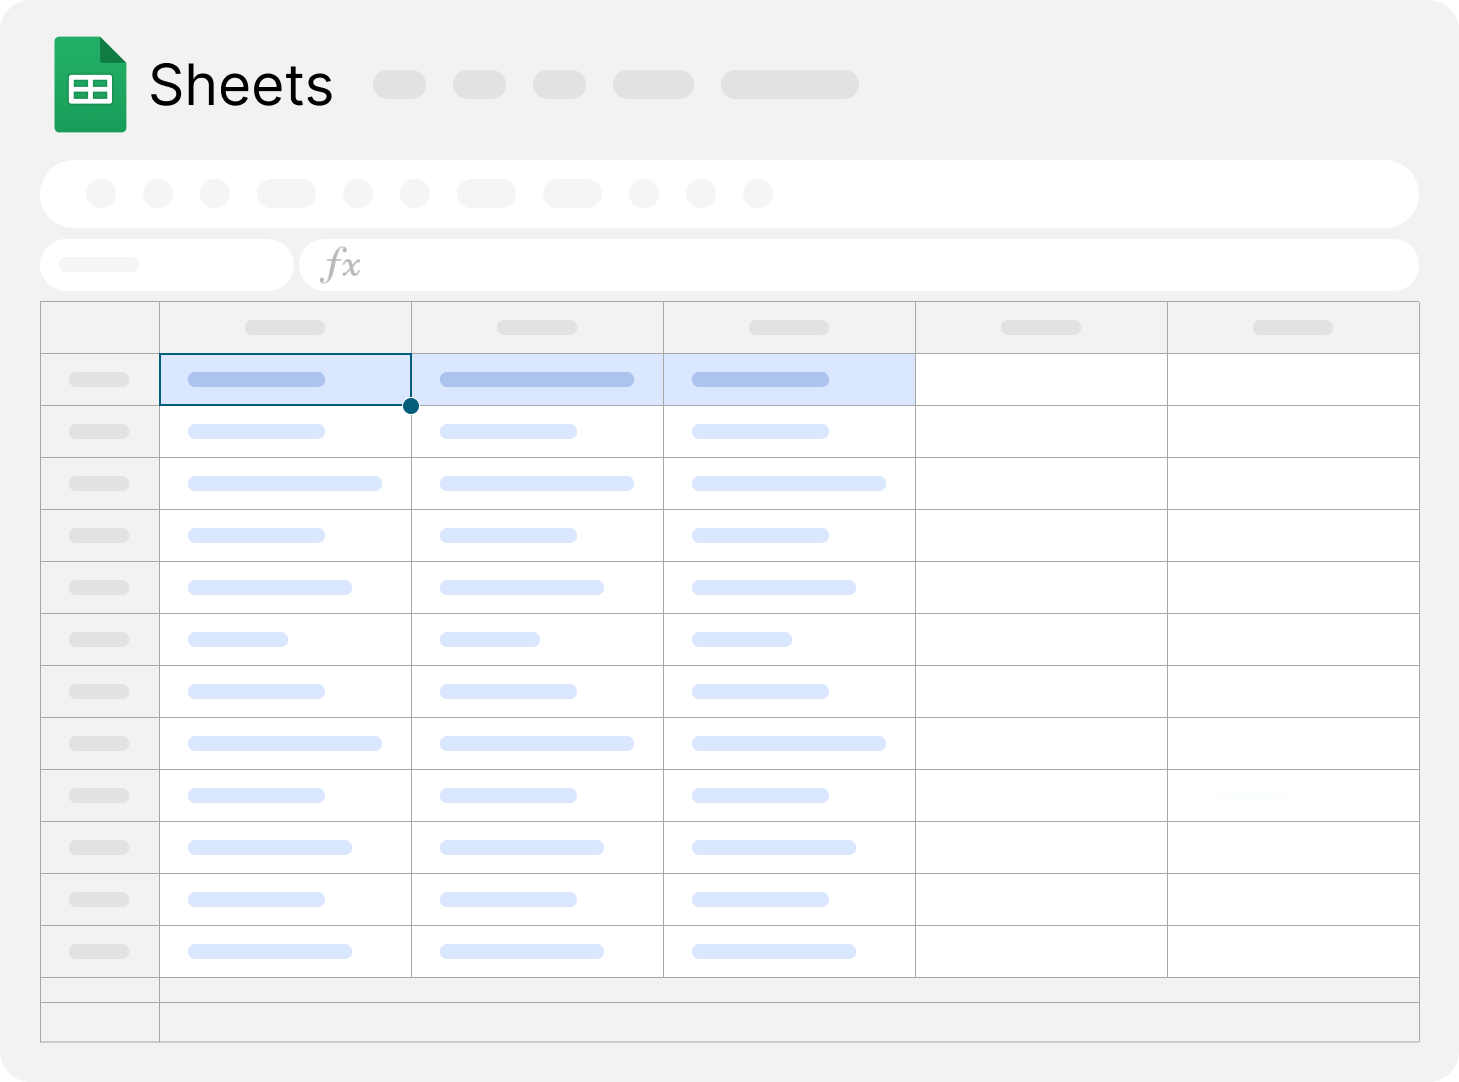Click the first wide pill in toolbar
The height and width of the screenshot is (1082, 1459).
click(286, 193)
